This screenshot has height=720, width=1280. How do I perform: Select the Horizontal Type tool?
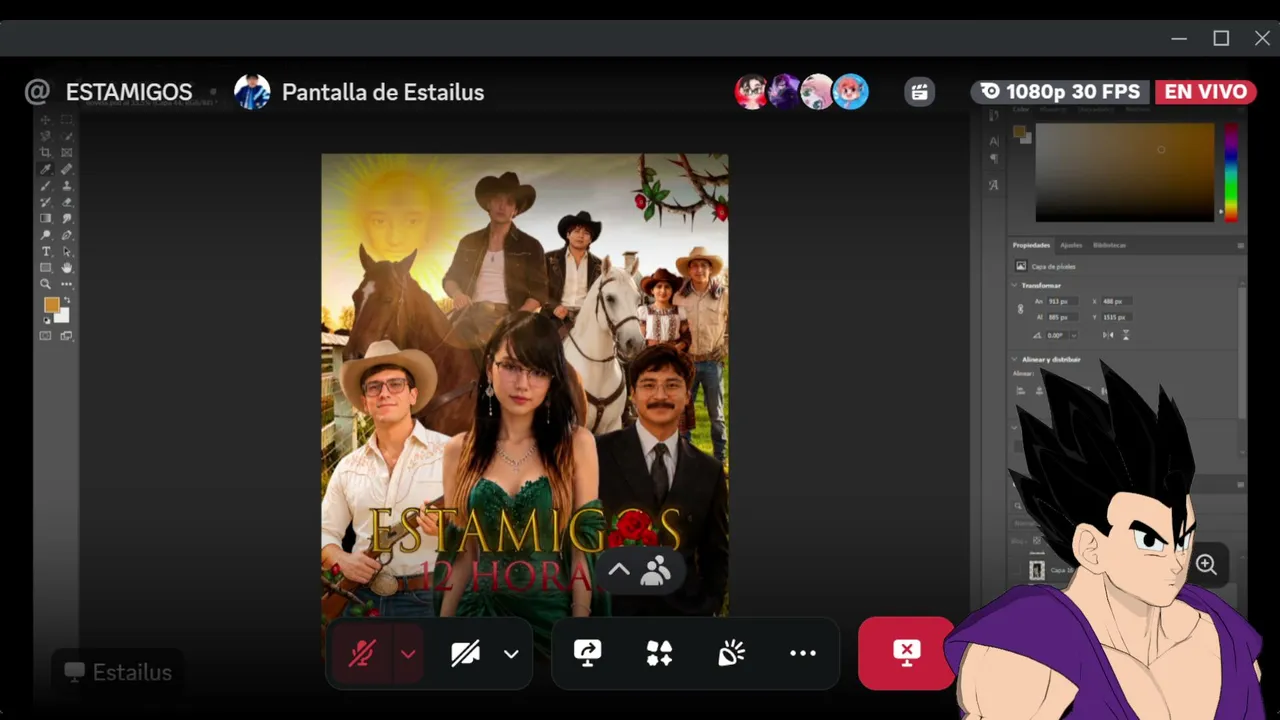pos(45,251)
